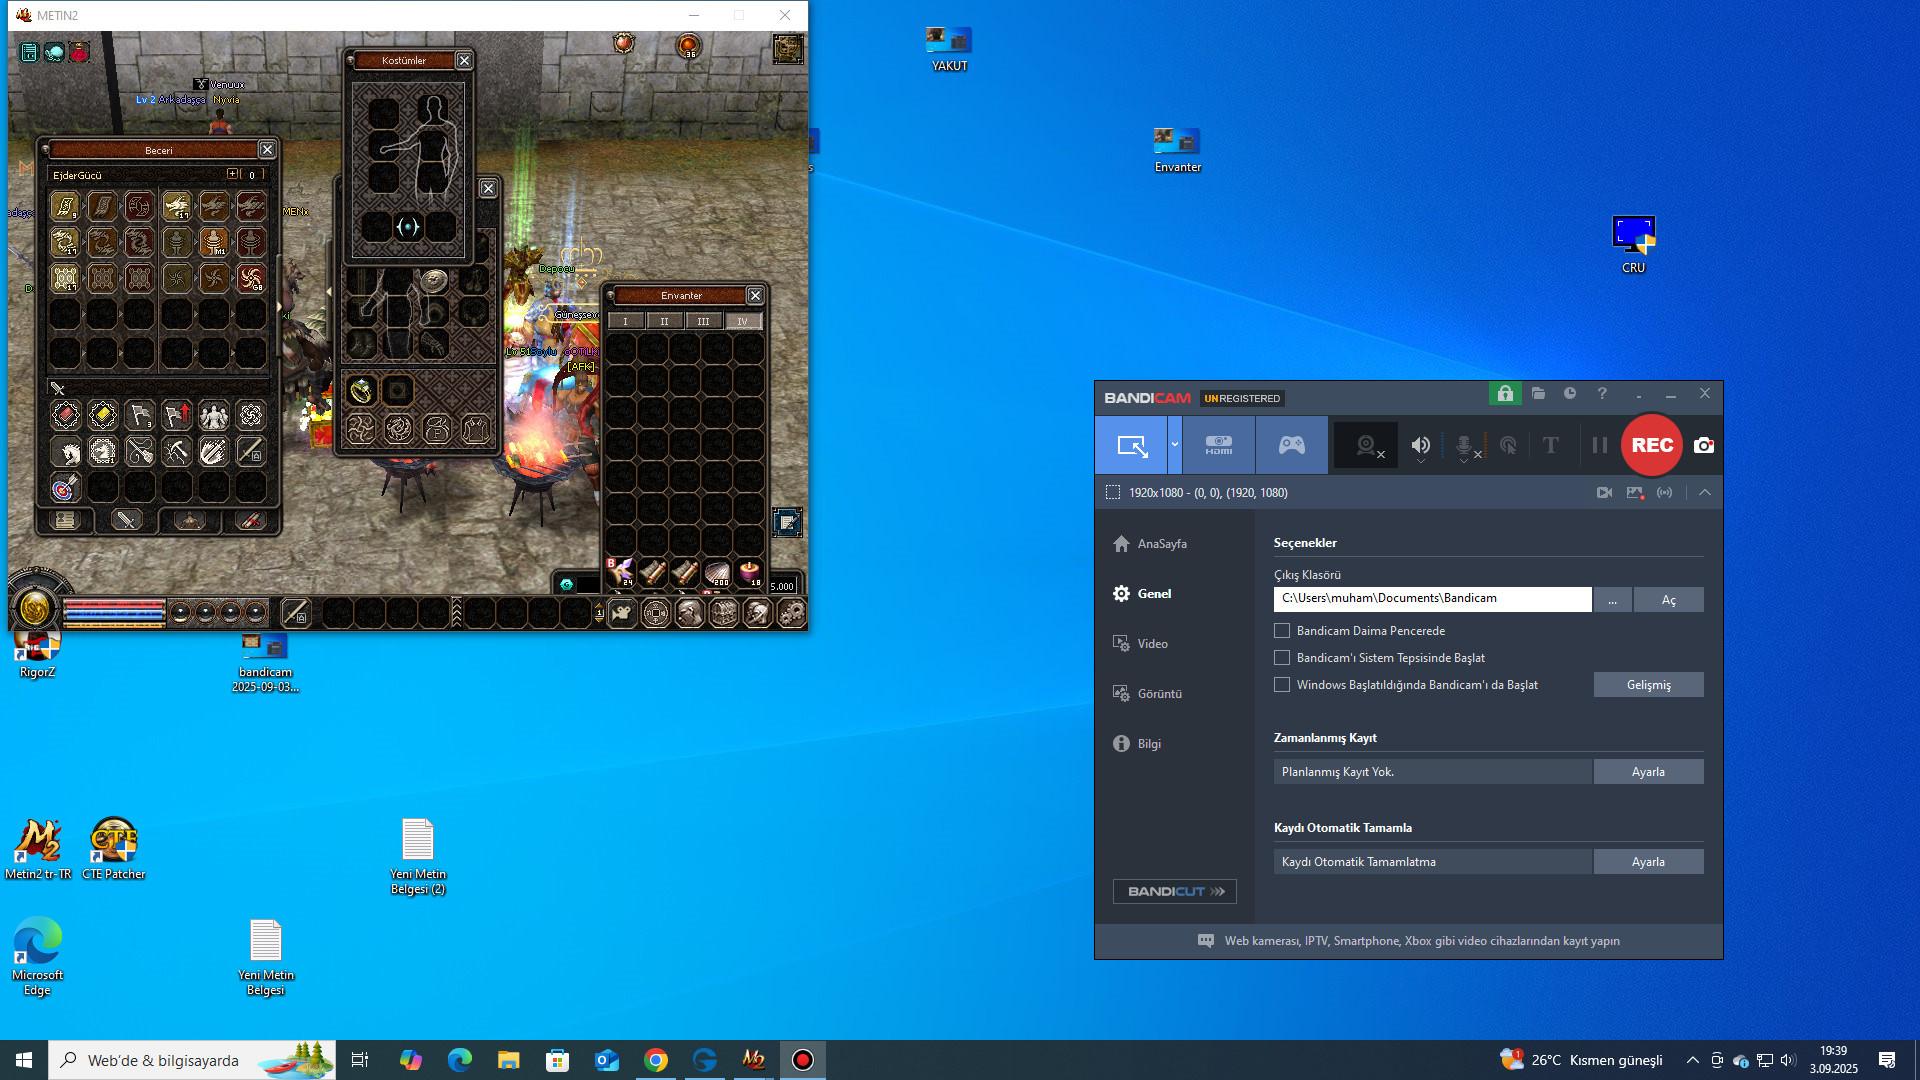The width and height of the screenshot is (1920, 1080).
Task: Open Speaker dropdown arrow under sound icon
Action: point(1421,462)
